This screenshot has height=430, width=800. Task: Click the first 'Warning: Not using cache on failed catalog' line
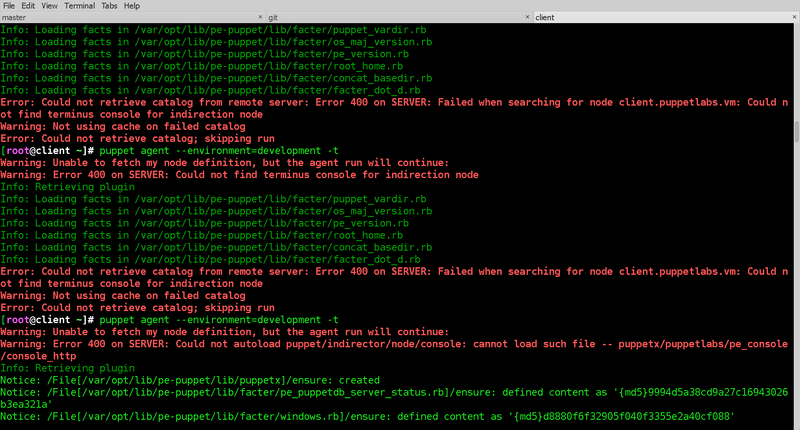pos(122,127)
